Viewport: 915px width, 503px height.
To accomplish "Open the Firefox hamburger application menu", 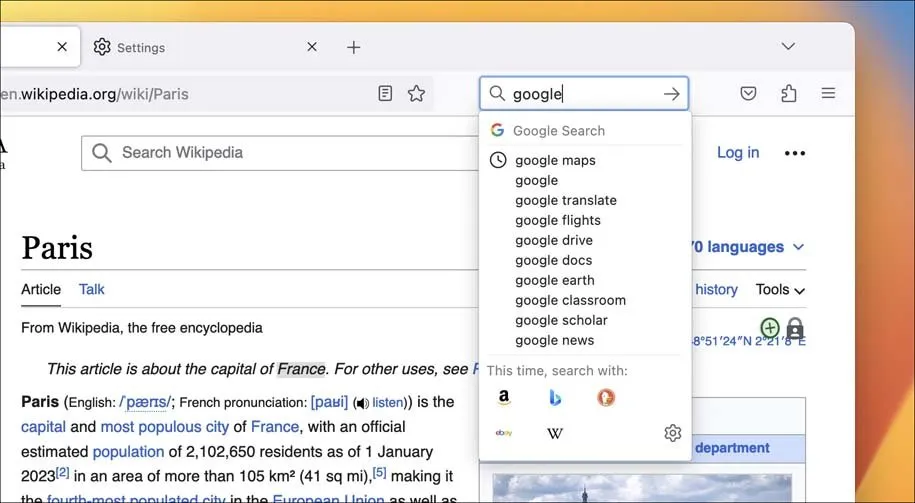I will click(828, 94).
